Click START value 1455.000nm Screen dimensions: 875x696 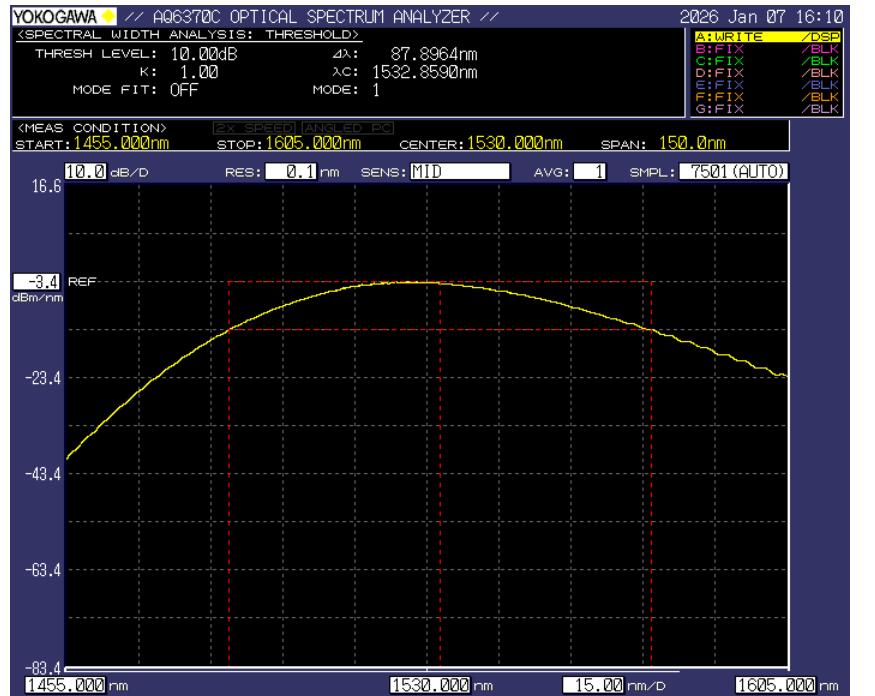pyautogui.click(x=121, y=143)
